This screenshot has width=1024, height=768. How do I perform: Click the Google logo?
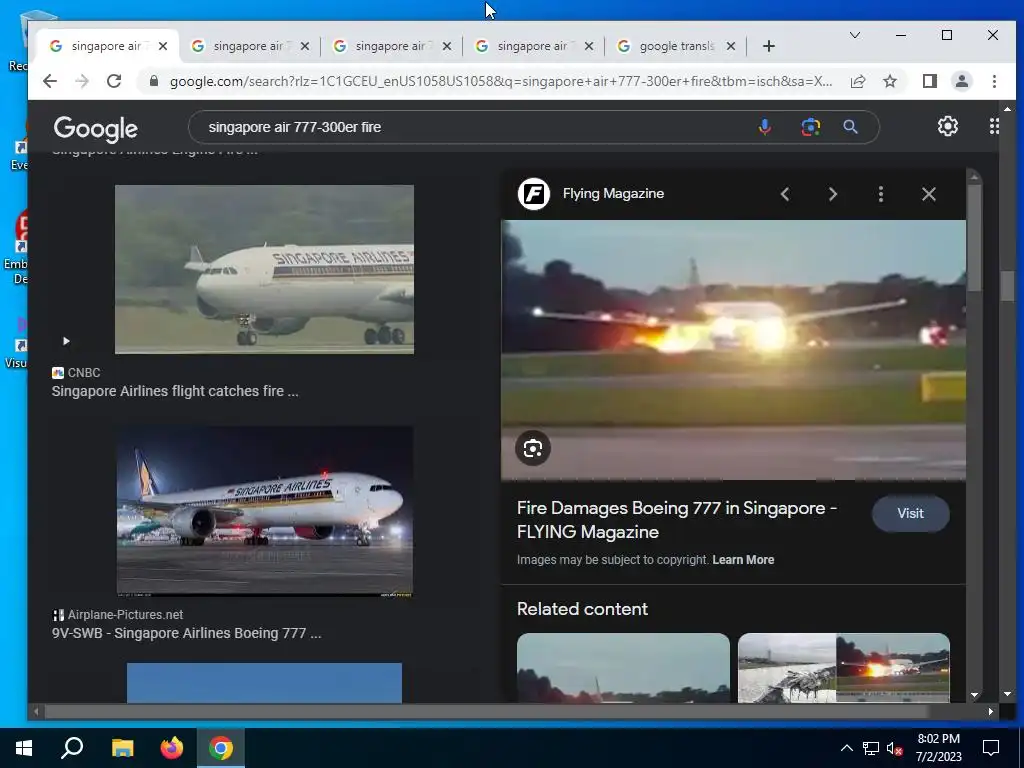[95, 129]
